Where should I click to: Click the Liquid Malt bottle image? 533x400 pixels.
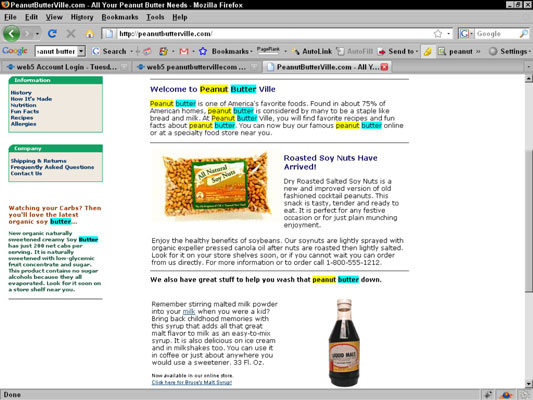[344, 343]
